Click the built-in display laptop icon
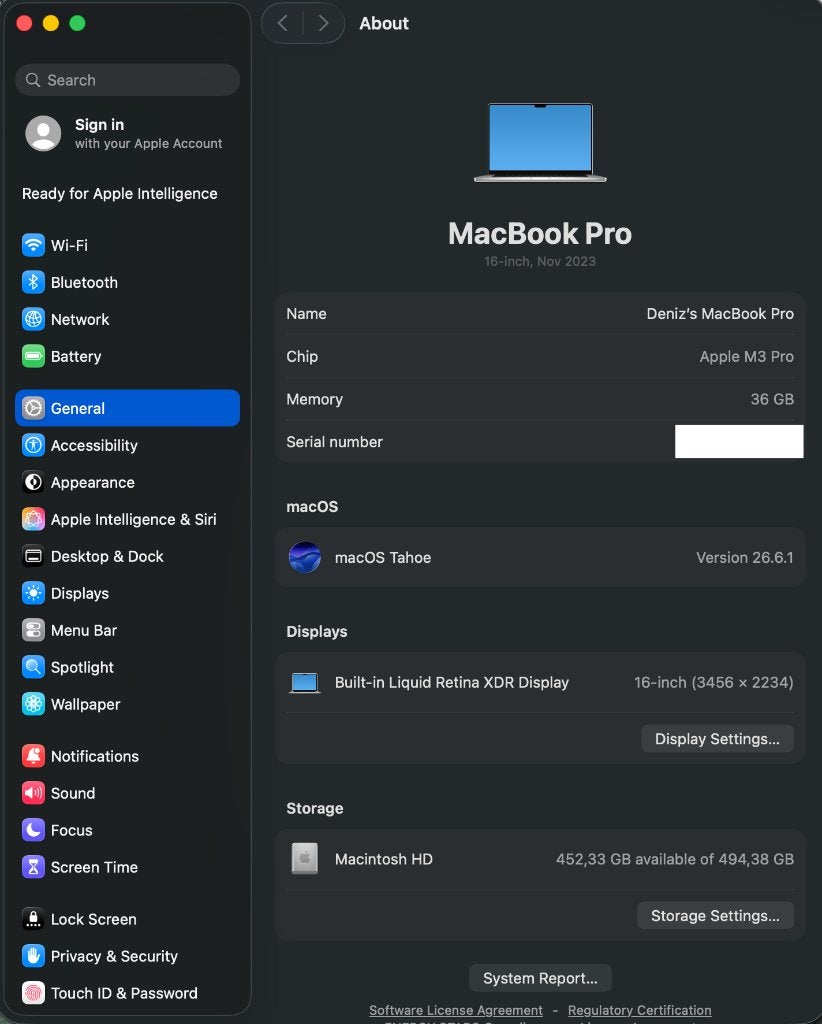Viewport: 822px width, 1024px height. pyautogui.click(x=305, y=683)
